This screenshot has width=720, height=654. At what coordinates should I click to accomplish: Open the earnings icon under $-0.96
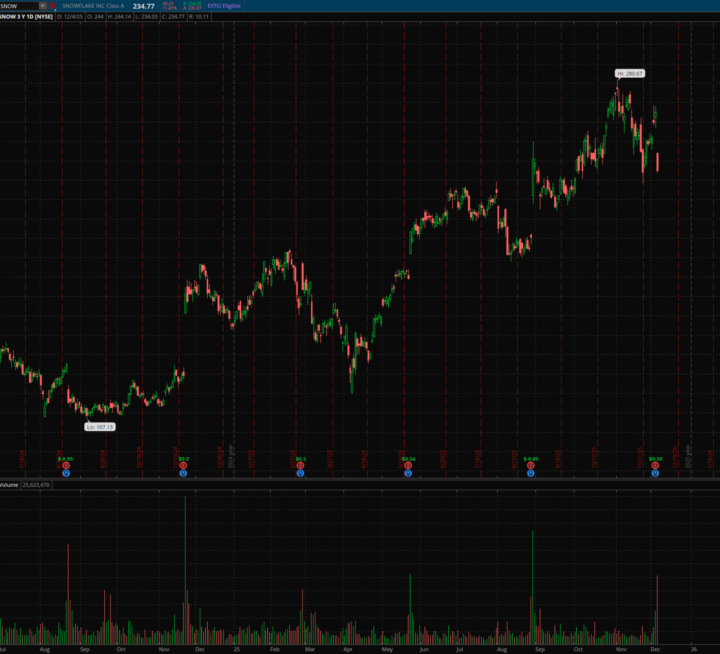pyautogui.click(x=66, y=466)
